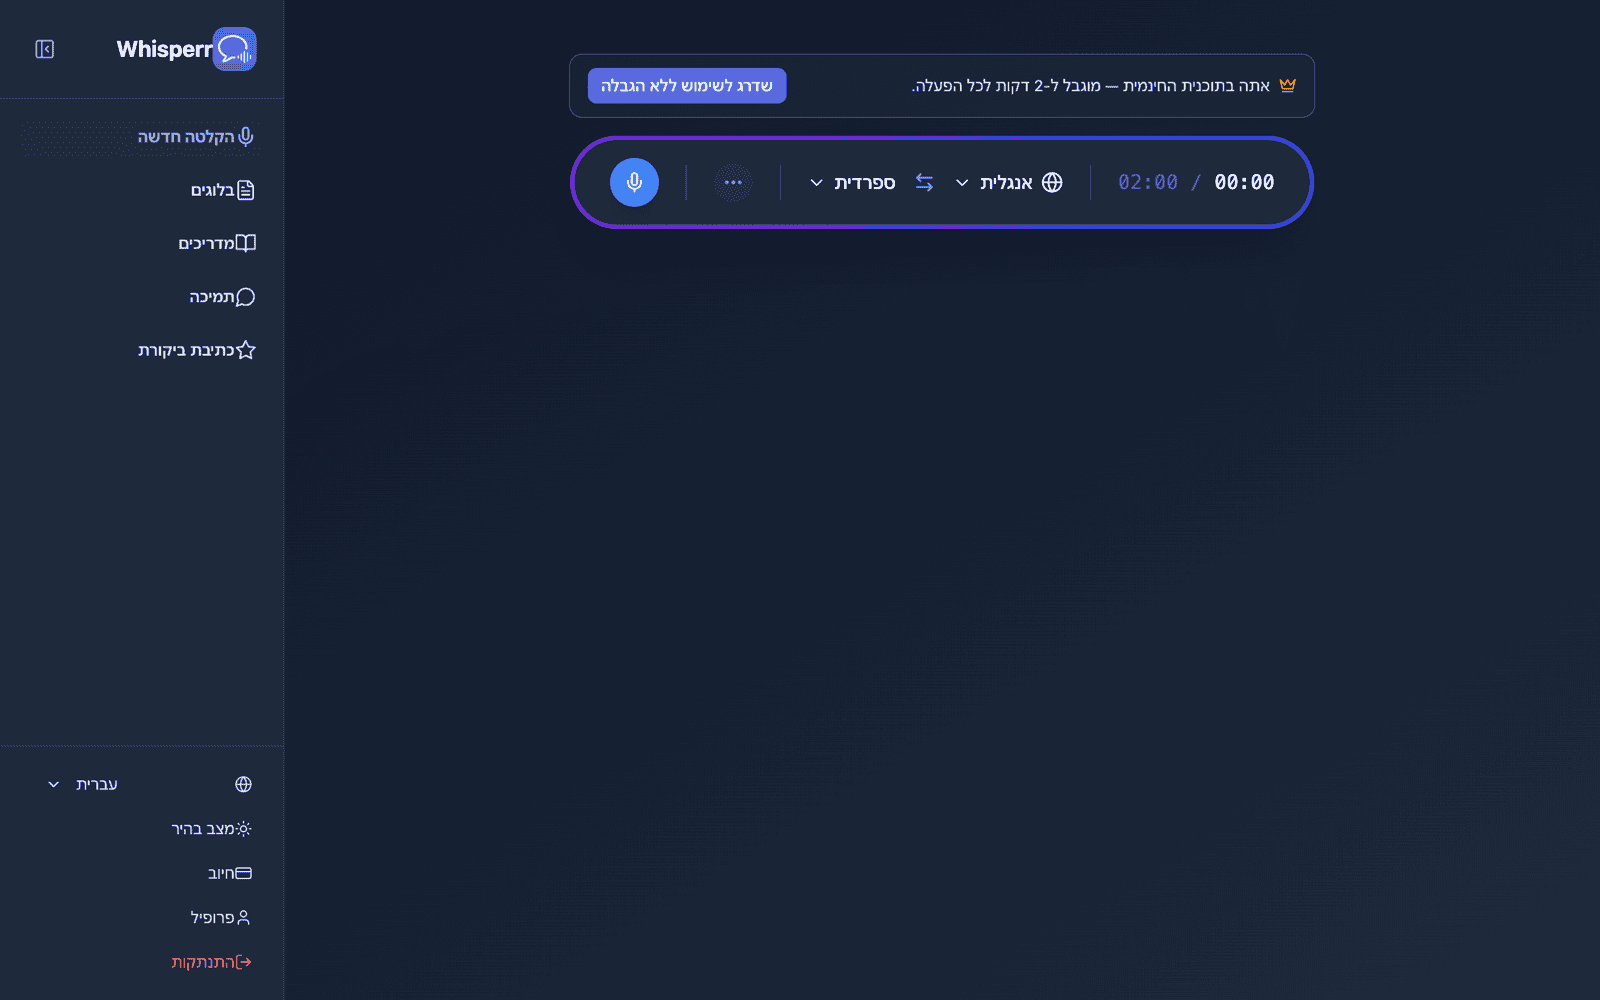Click the star icon beside כתיבת ביקורת
The image size is (1600, 1000).
click(x=246, y=350)
